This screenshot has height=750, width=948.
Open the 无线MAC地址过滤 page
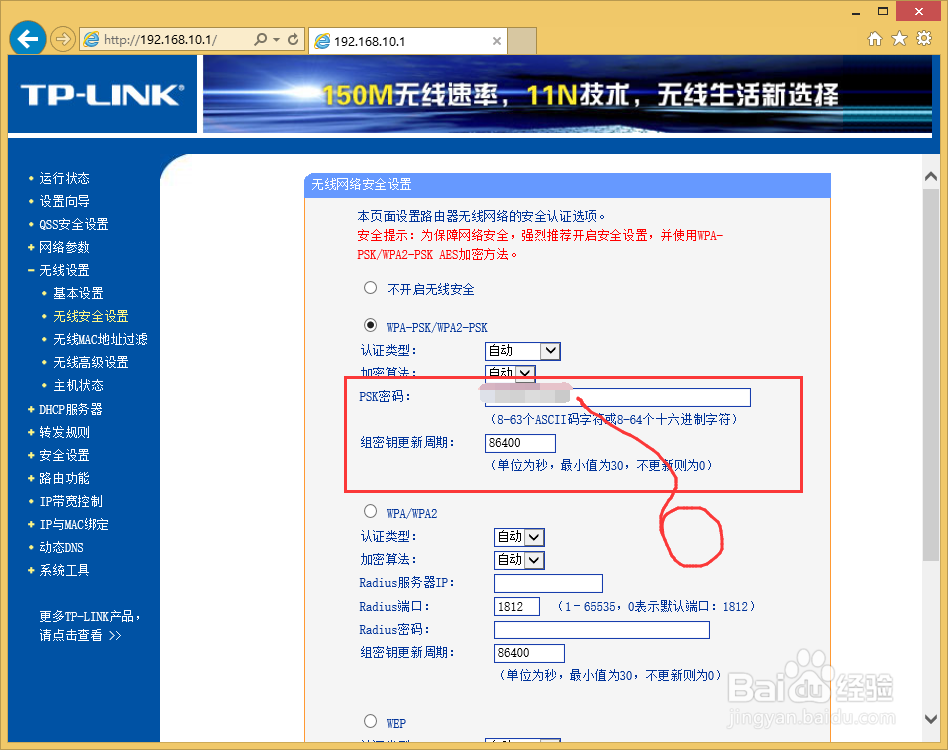pyautogui.click(x=100, y=339)
